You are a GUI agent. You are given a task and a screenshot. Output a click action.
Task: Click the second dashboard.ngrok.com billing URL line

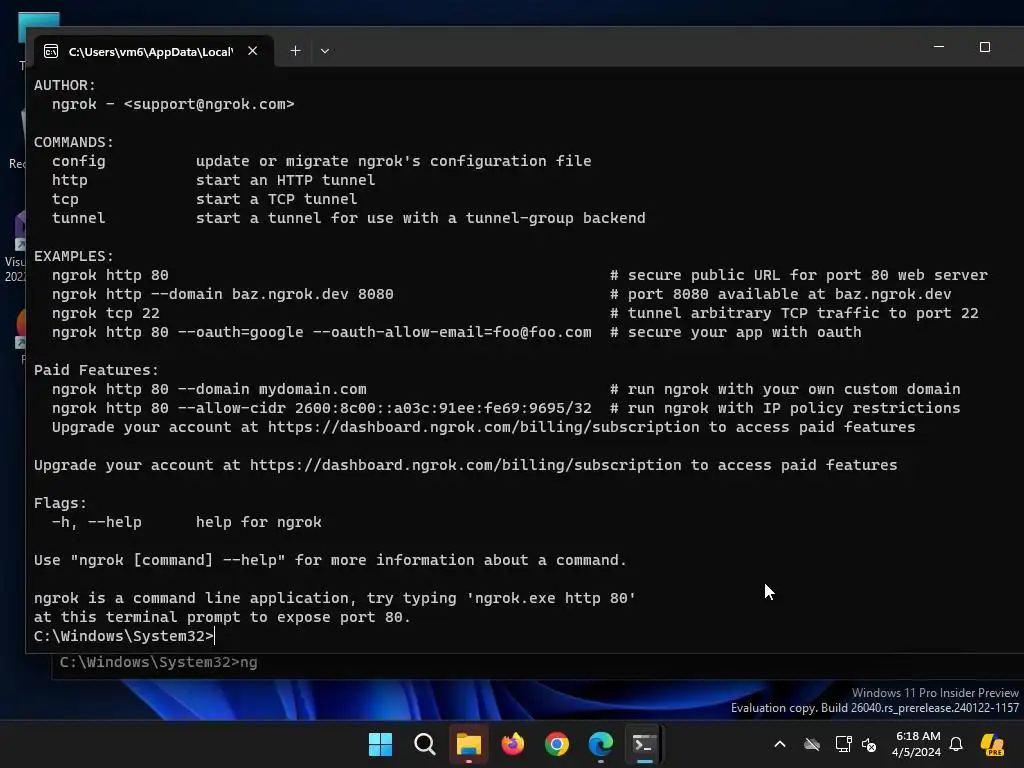466,465
